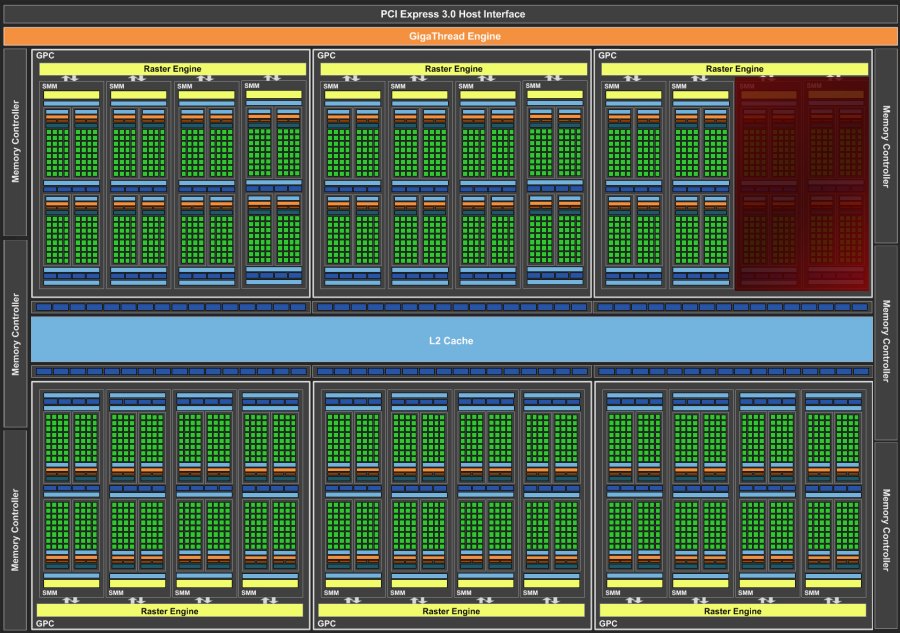Click Raster Engine in the bottom-middle GPC
This screenshot has height=633, width=900.
[x=453, y=609]
